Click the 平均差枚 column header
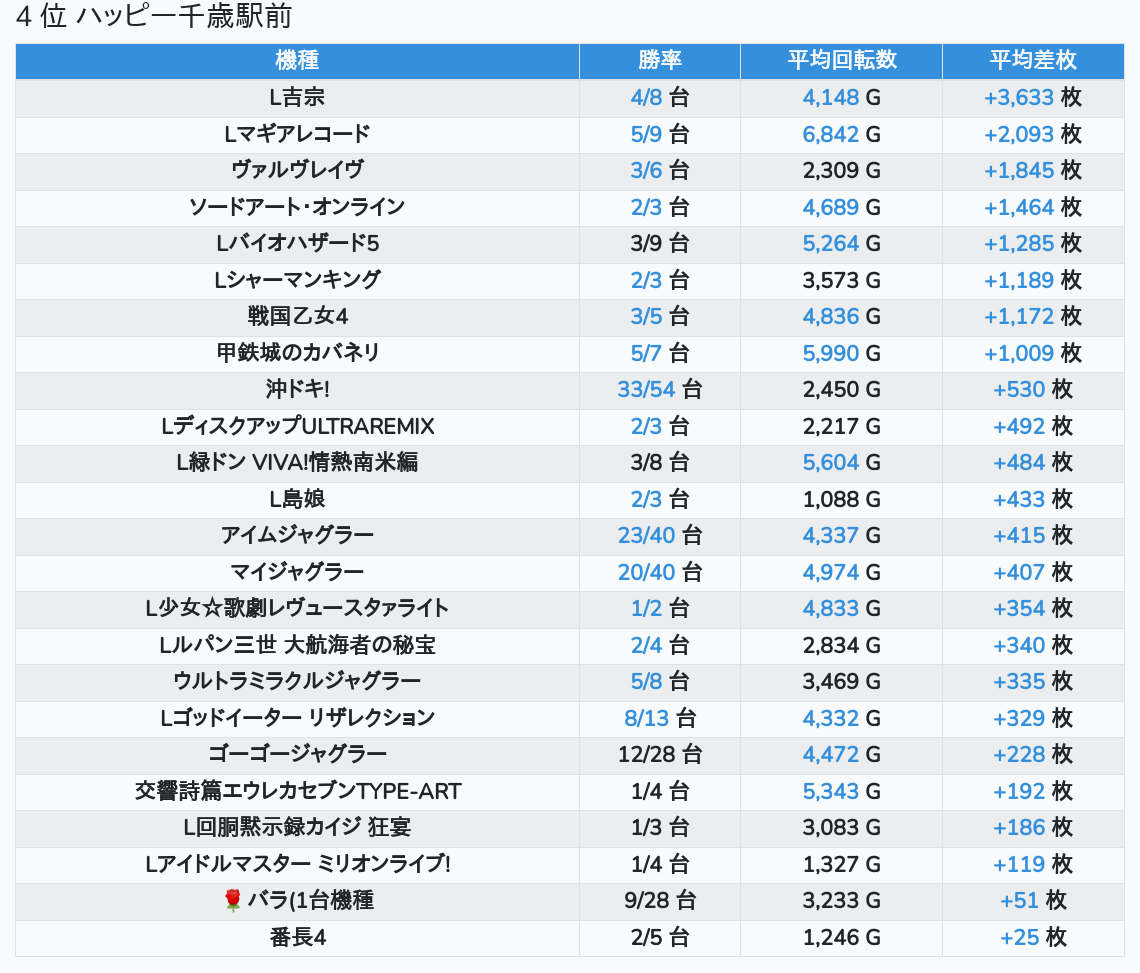 click(x=1032, y=60)
